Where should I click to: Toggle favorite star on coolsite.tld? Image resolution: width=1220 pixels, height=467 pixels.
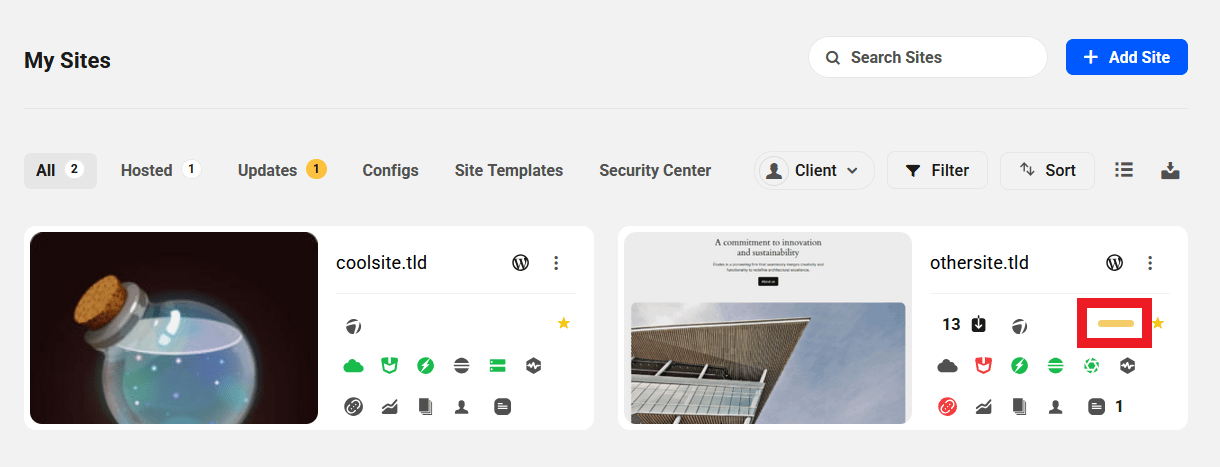tap(563, 323)
